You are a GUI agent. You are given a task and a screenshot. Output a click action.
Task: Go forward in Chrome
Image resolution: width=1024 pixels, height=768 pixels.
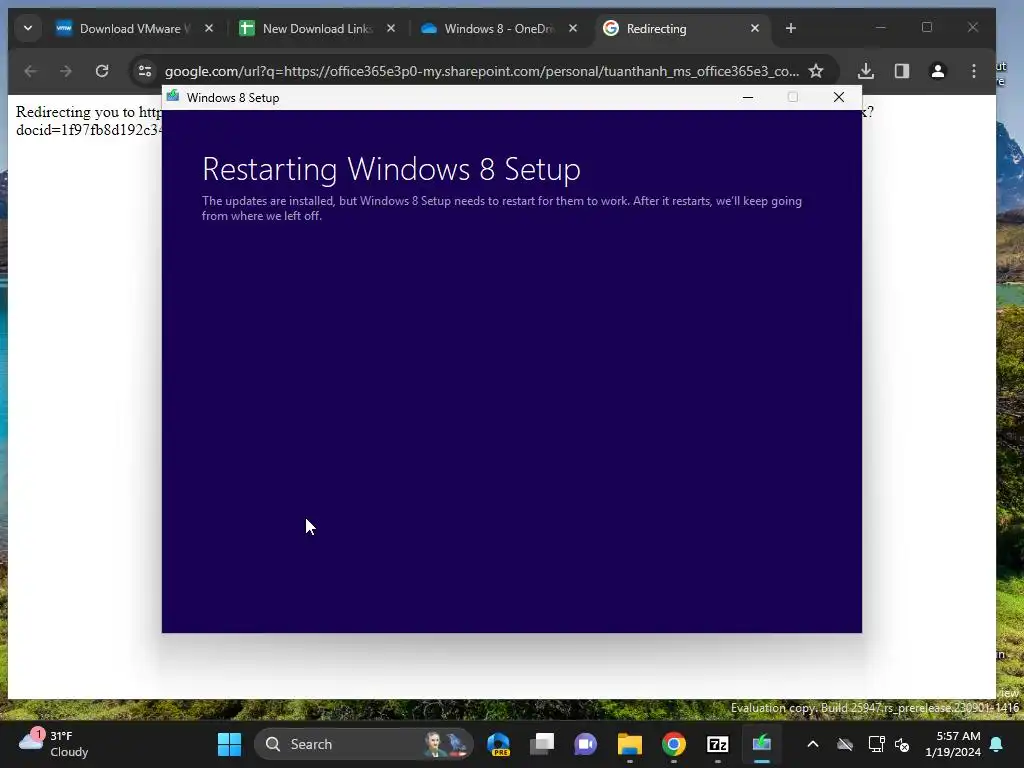tap(66, 71)
